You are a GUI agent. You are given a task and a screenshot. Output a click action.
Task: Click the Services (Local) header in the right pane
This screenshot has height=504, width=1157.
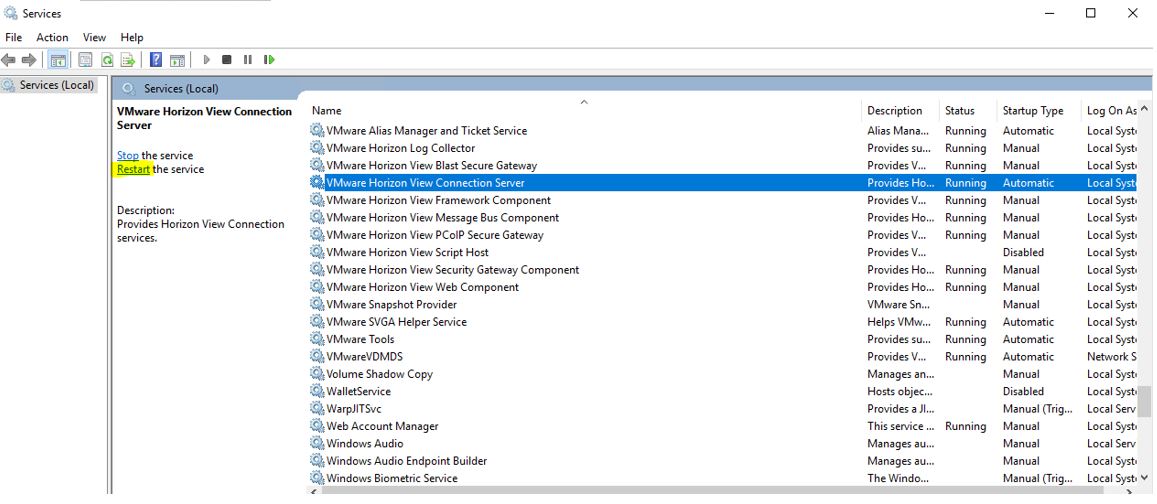(x=181, y=89)
